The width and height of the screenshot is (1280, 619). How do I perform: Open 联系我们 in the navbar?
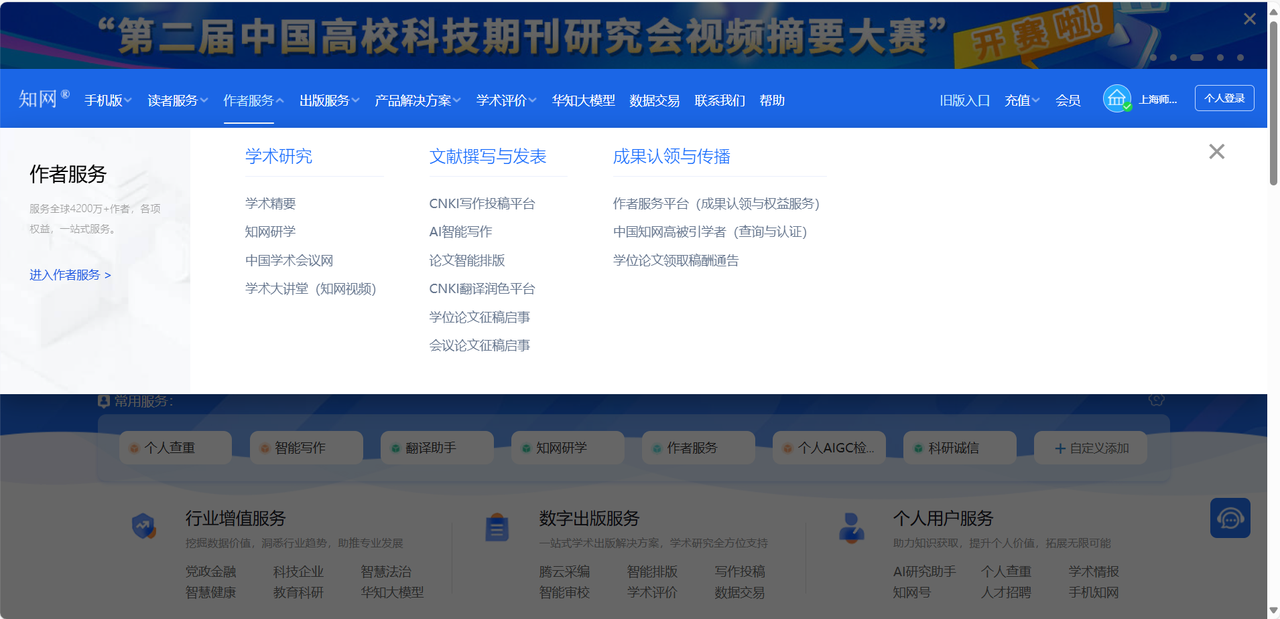pyautogui.click(x=720, y=100)
